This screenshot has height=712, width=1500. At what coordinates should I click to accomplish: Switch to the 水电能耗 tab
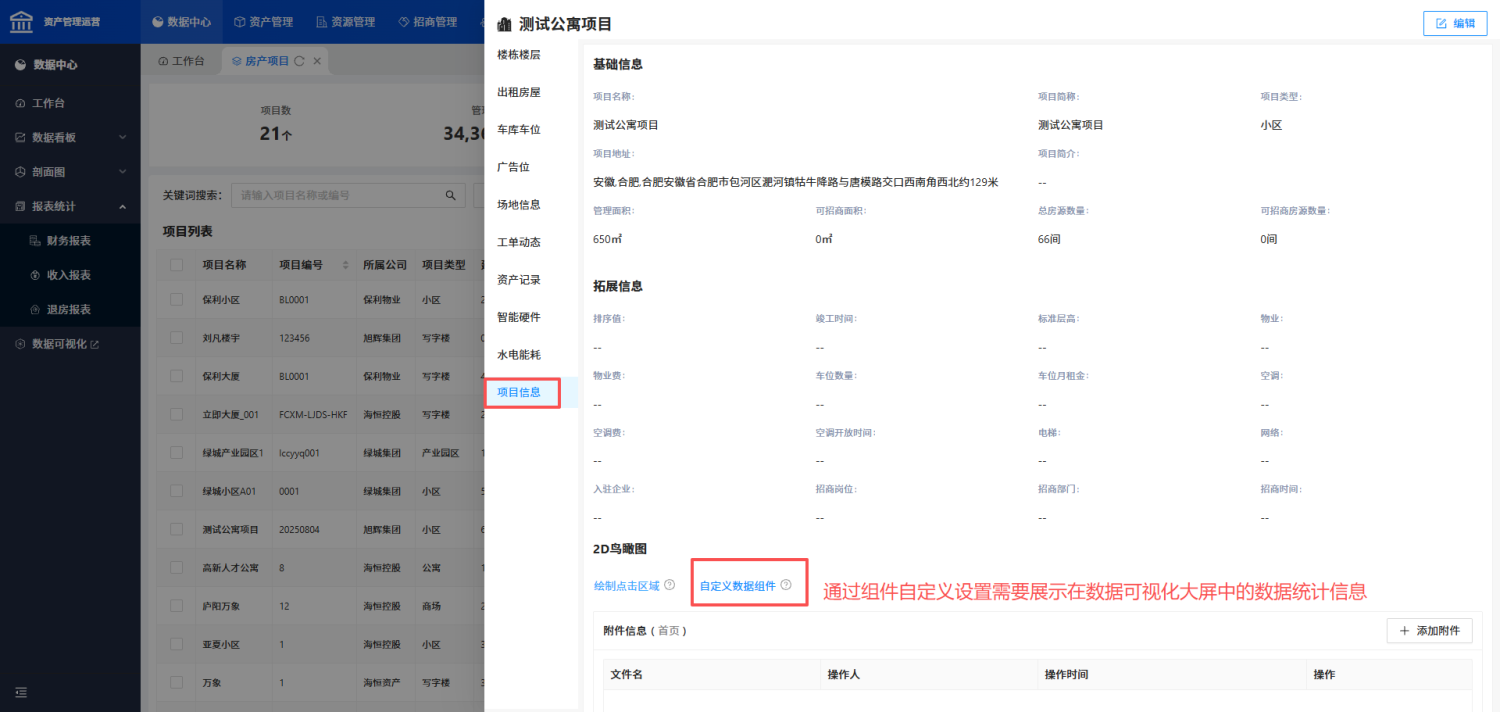point(519,355)
